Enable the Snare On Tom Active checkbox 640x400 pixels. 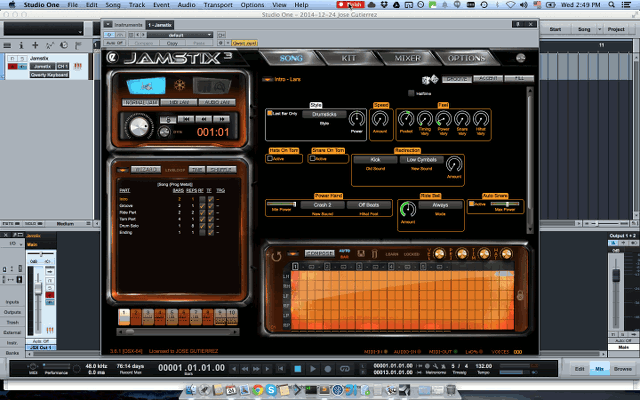pyautogui.click(x=312, y=158)
